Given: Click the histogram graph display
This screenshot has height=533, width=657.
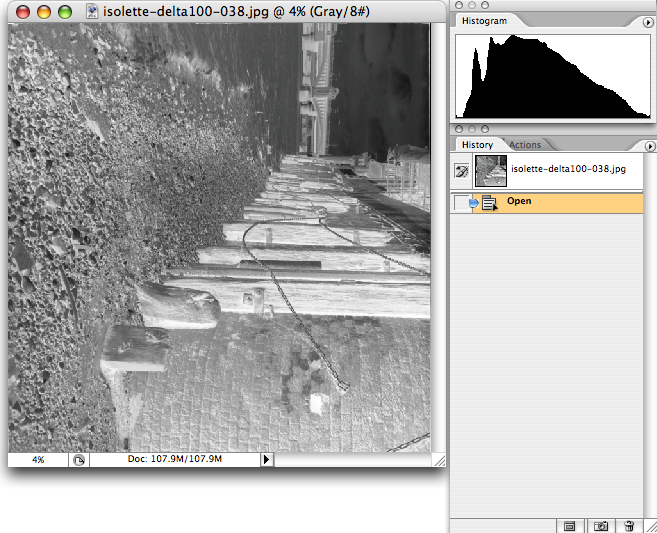Looking at the screenshot, I should (x=553, y=76).
